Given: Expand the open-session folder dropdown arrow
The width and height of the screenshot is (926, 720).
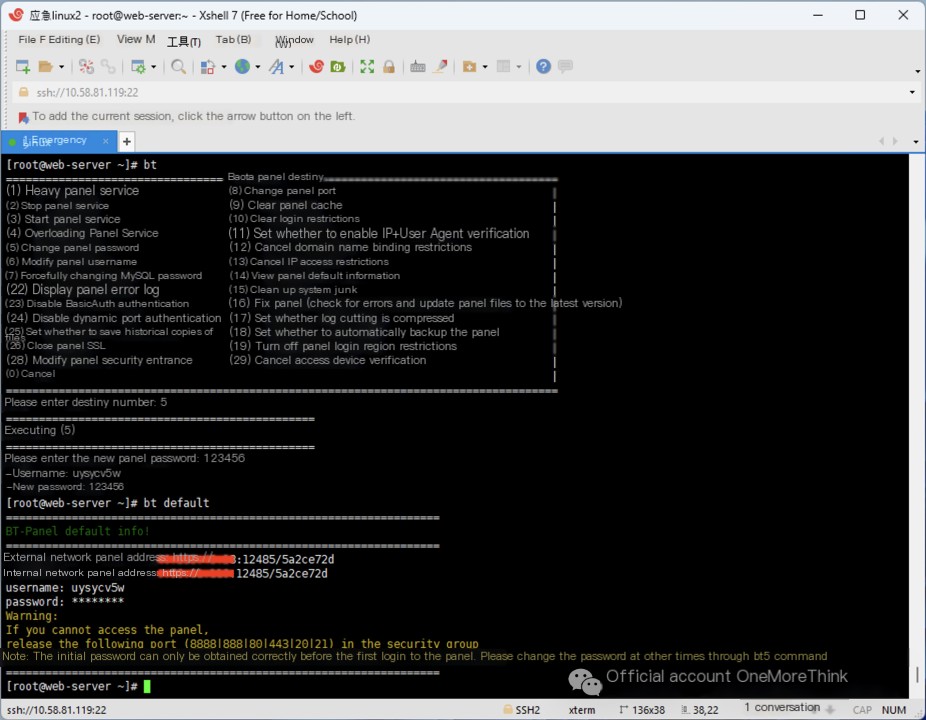Looking at the screenshot, I should tap(61, 67).
